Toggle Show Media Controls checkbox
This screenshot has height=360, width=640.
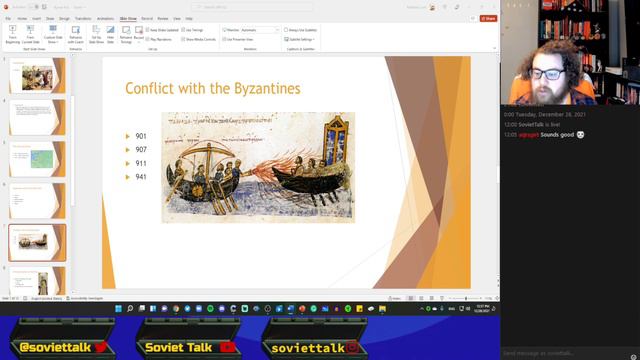tap(198, 40)
